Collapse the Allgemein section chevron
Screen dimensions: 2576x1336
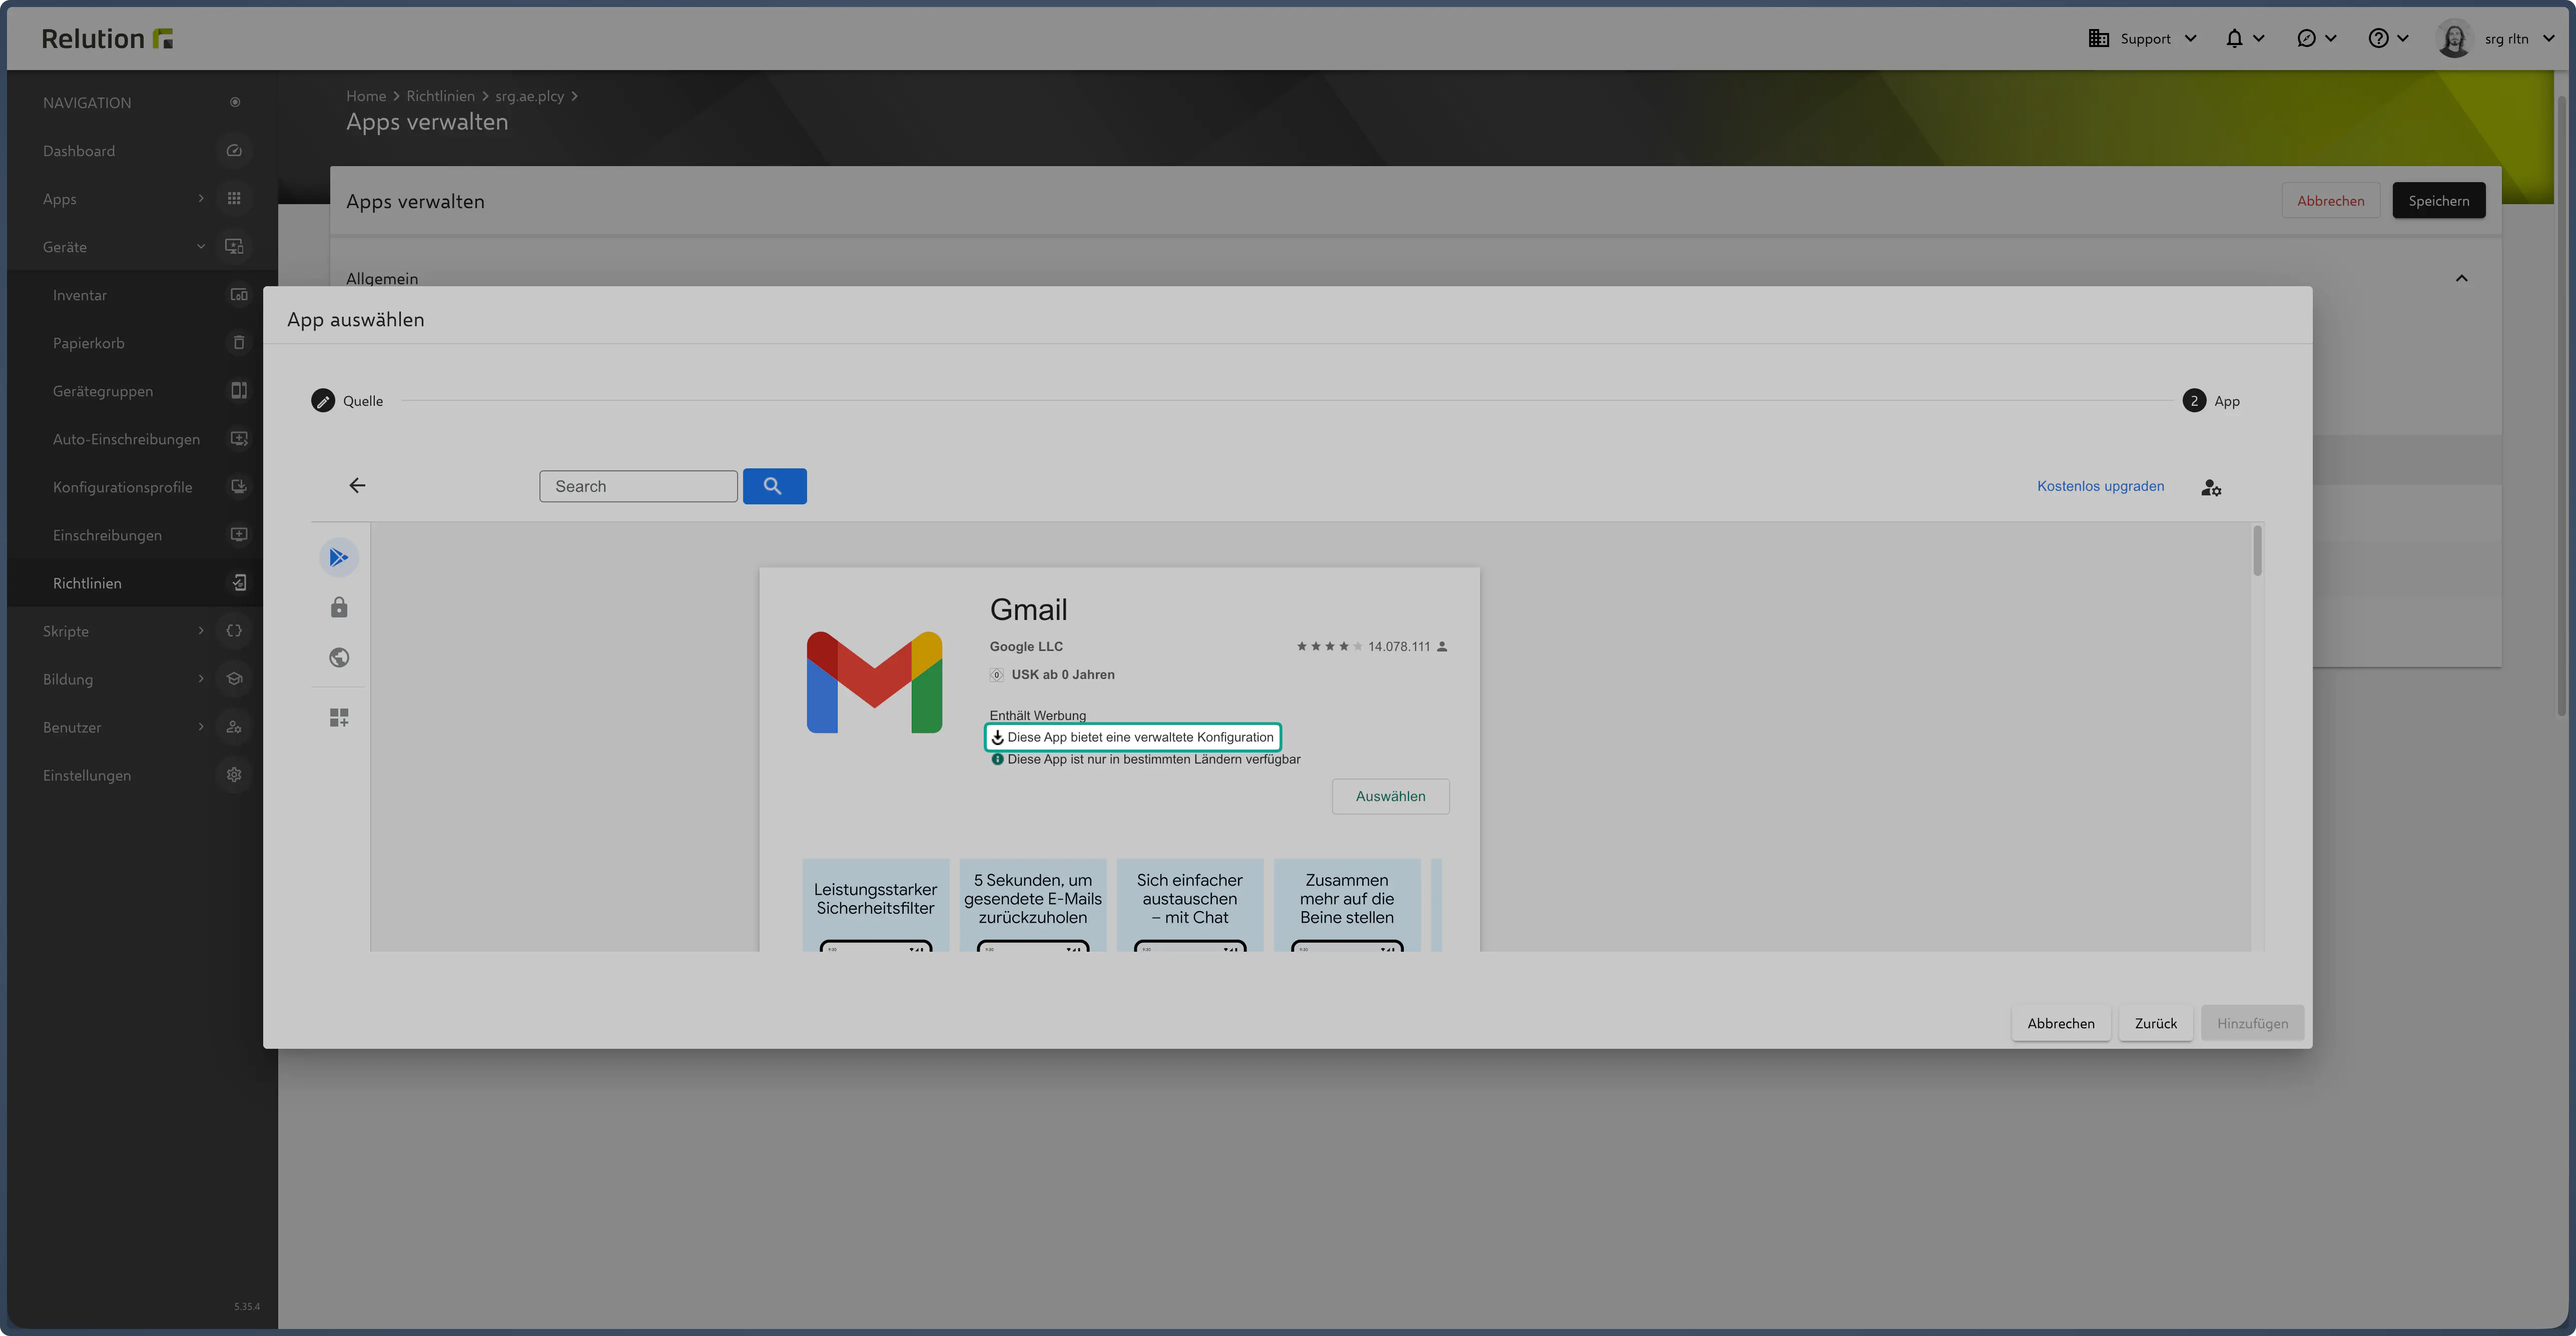(x=2461, y=278)
